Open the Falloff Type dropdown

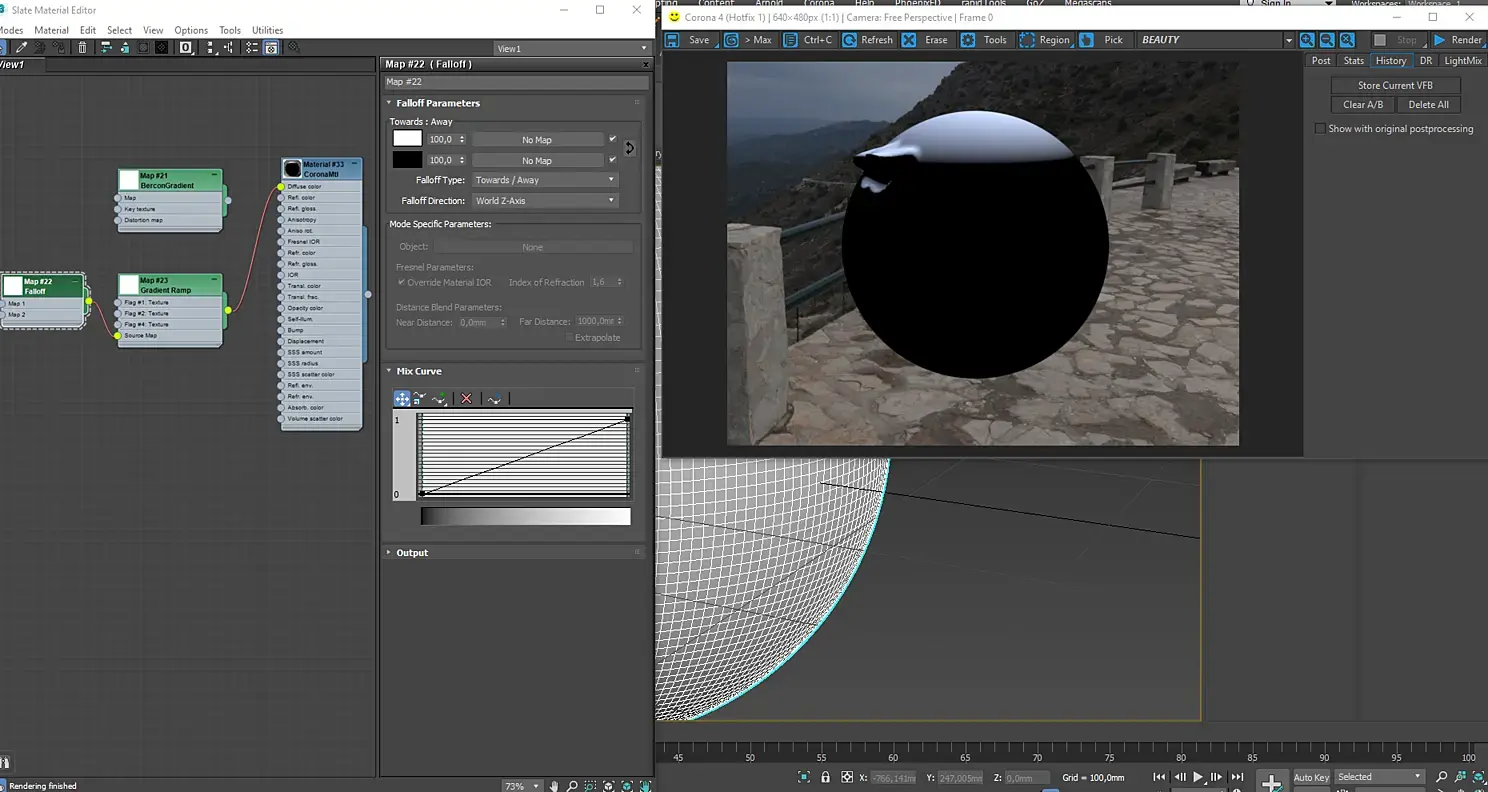pyautogui.click(x=544, y=180)
